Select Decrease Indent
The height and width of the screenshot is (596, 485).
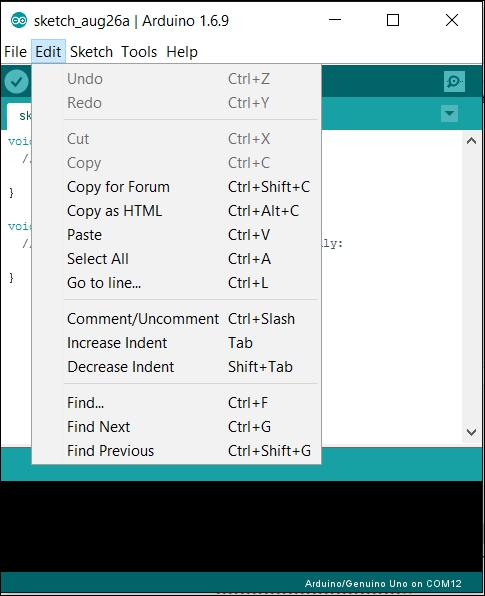click(x=176, y=367)
